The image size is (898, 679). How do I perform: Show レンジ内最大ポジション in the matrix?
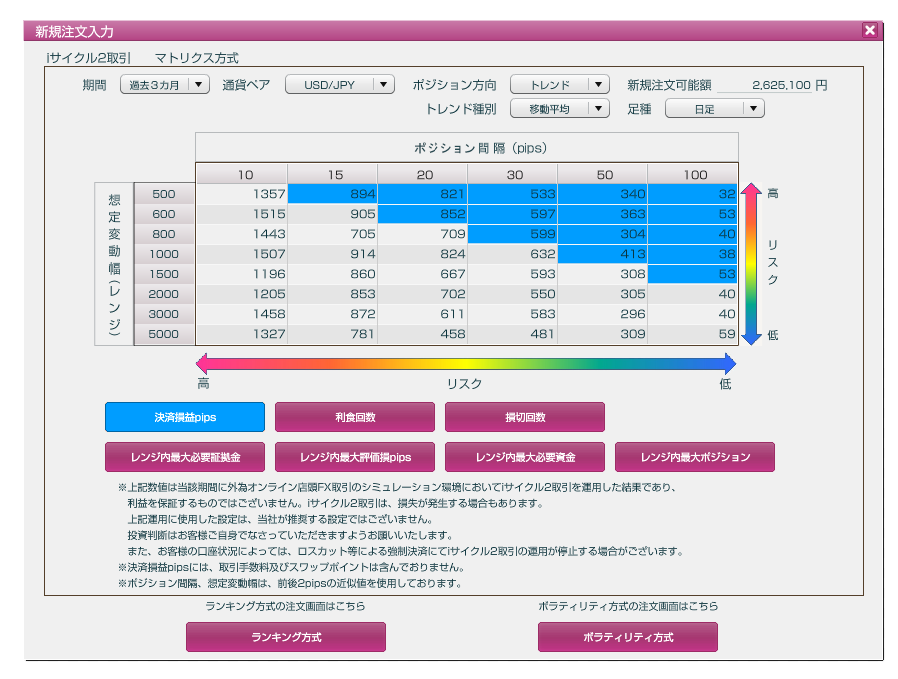(697, 456)
